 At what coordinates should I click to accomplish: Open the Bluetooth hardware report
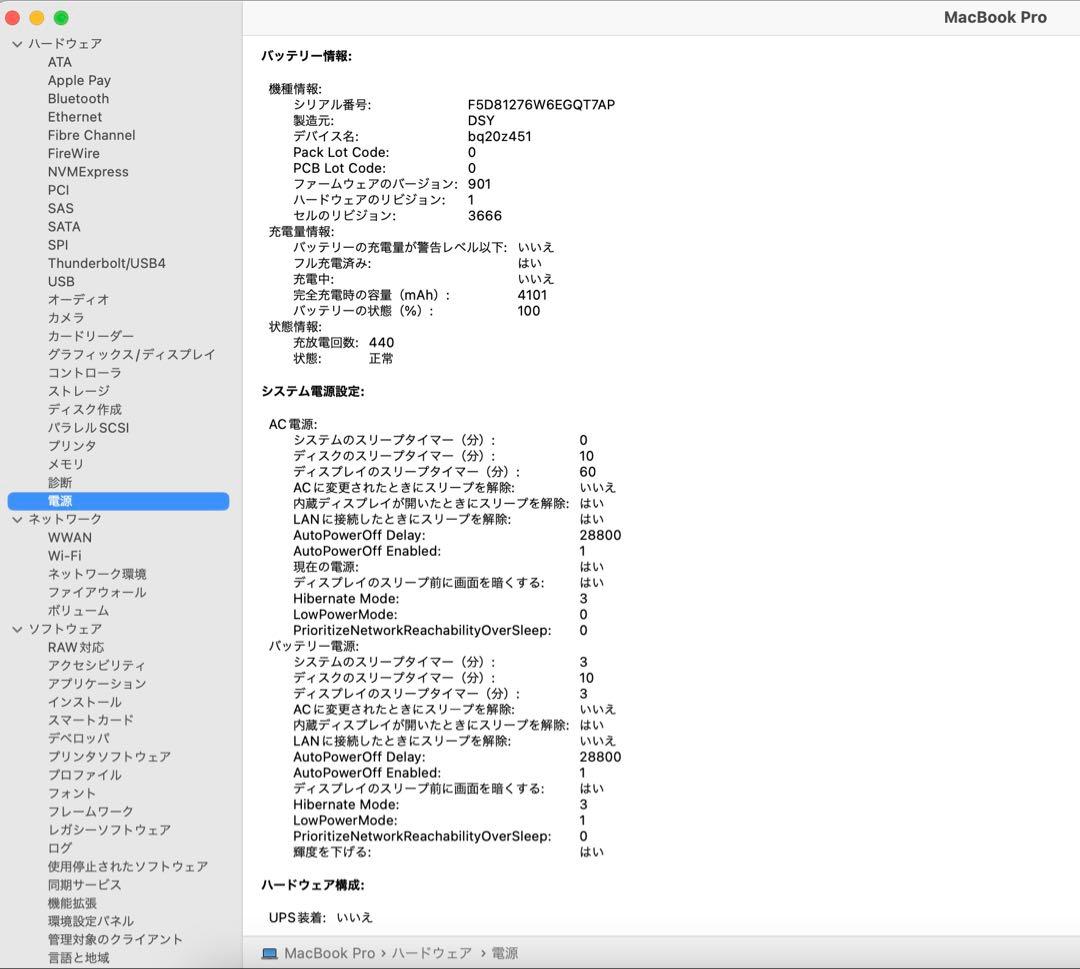pos(78,98)
